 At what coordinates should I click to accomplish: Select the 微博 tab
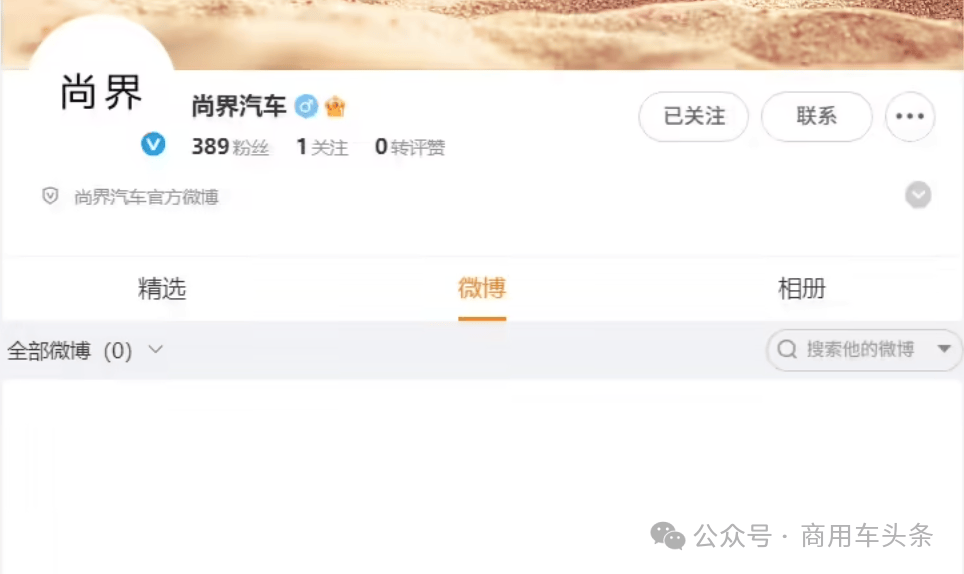[482, 288]
